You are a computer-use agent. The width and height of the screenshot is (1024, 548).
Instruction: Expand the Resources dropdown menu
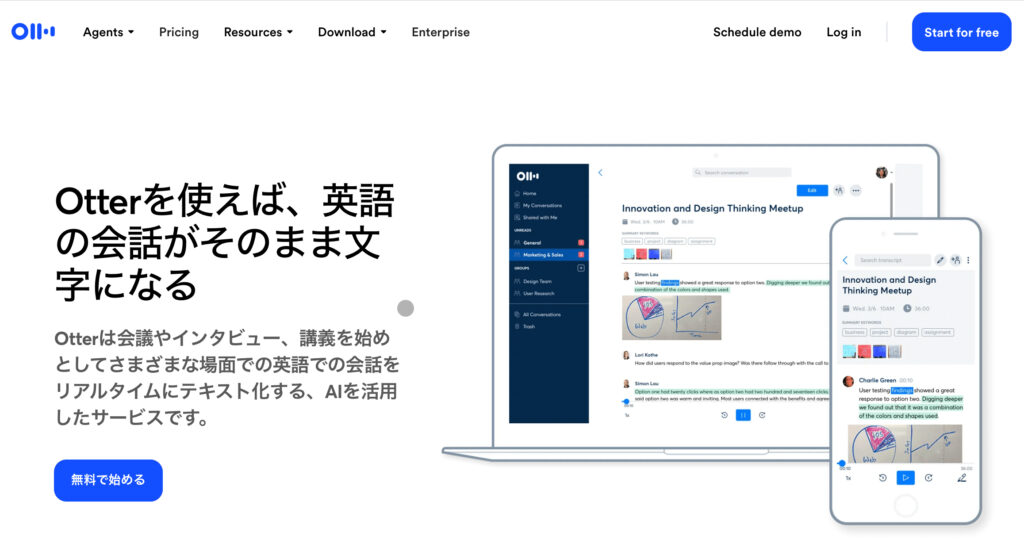(x=258, y=32)
